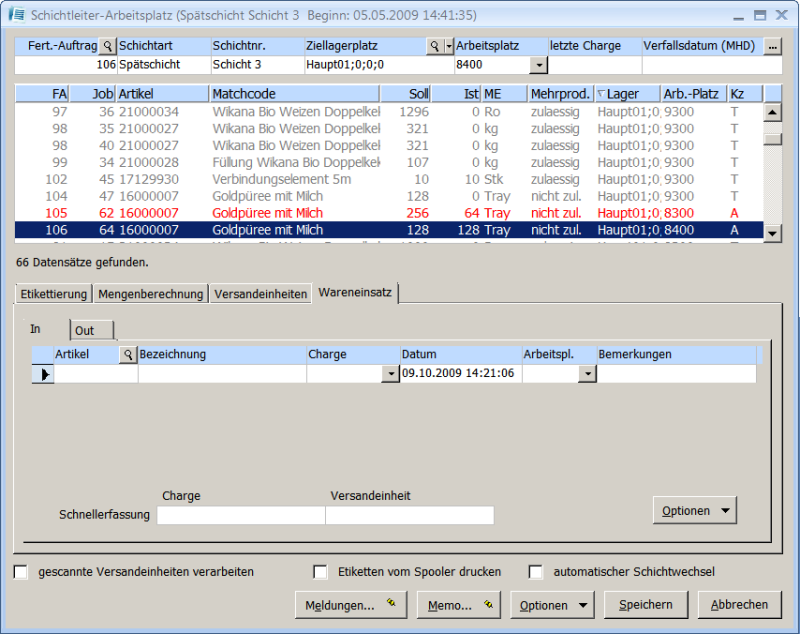Select the current row marker in Wareneinsatz grid
Image resolution: width=800 pixels, height=634 pixels.
pyautogui.click(x=43, y=373)
